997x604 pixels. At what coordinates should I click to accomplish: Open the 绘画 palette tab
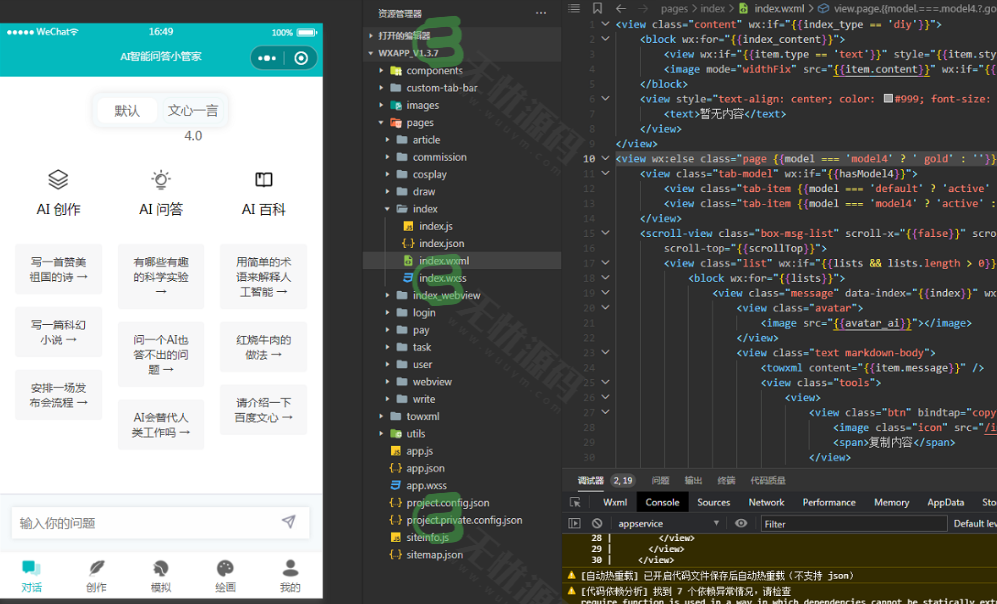point(225,576)
